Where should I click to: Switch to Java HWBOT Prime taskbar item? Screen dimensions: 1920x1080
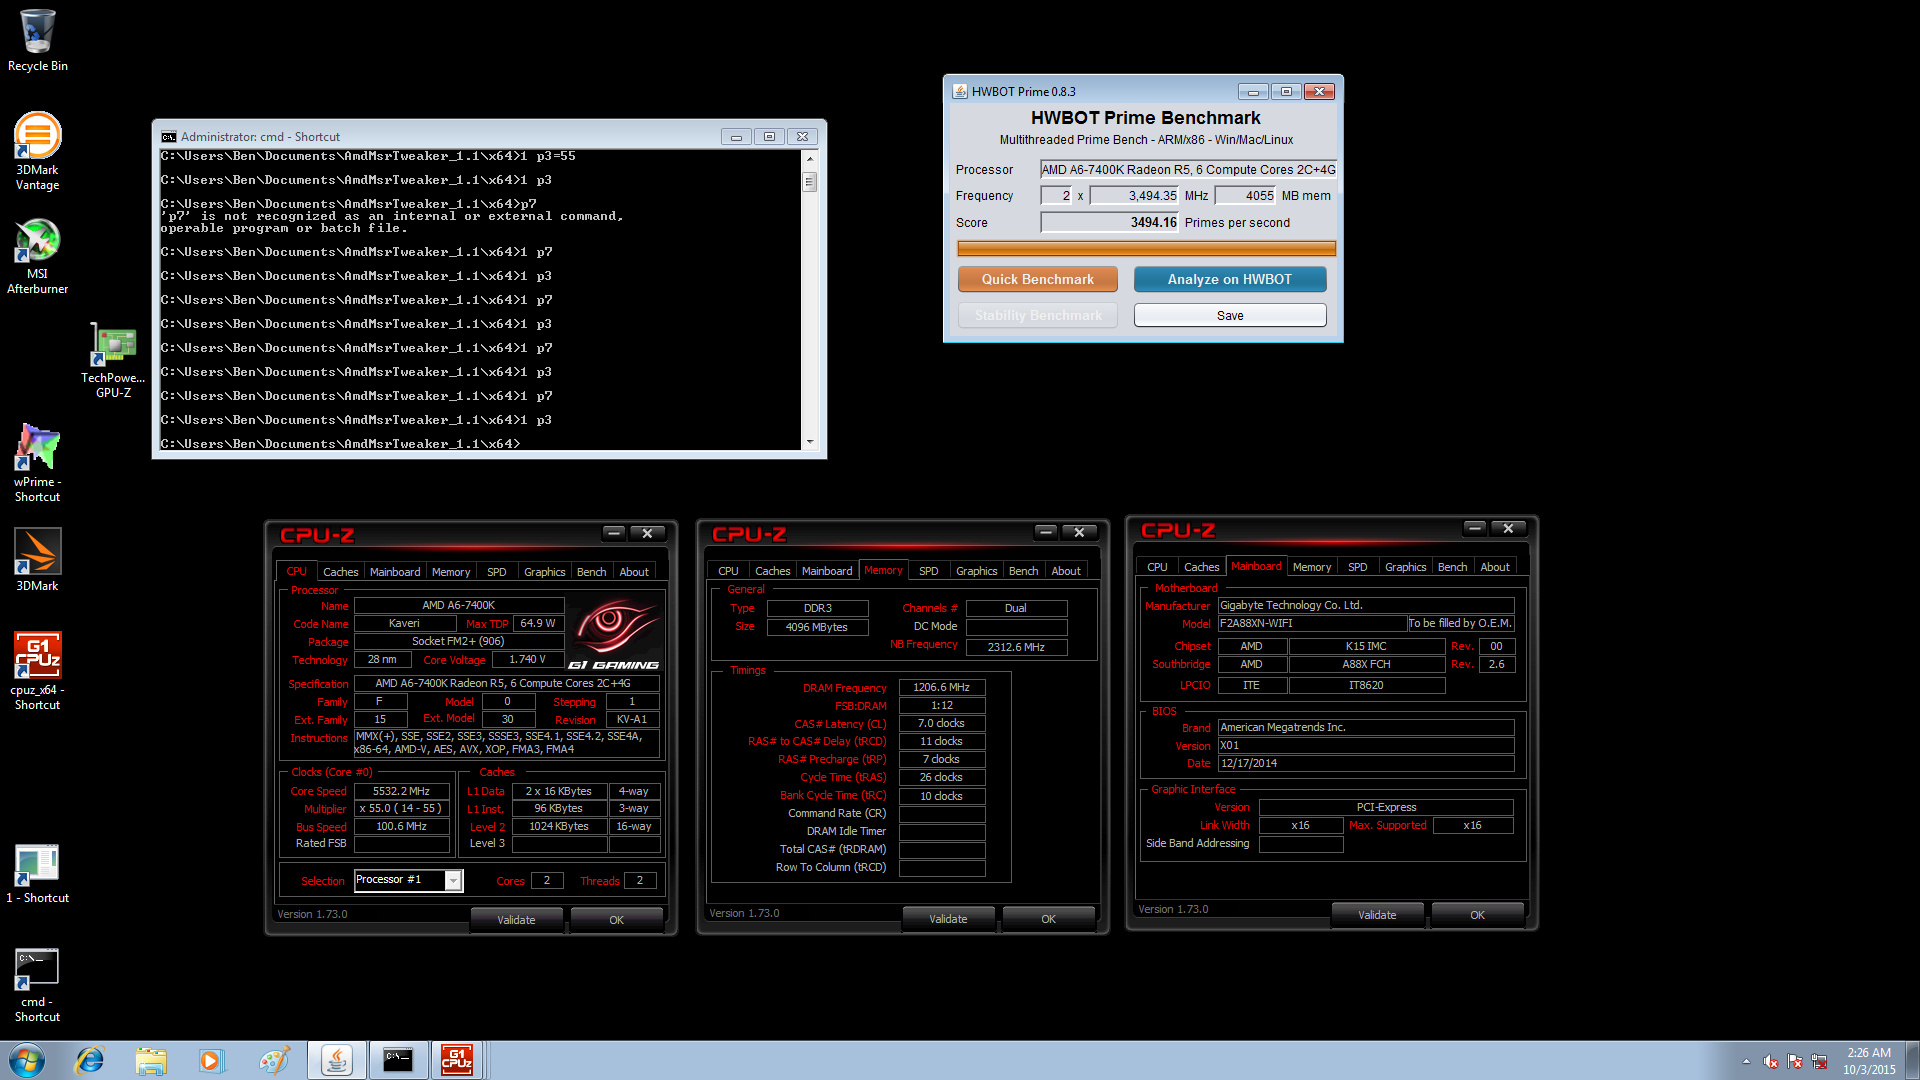336,1060
